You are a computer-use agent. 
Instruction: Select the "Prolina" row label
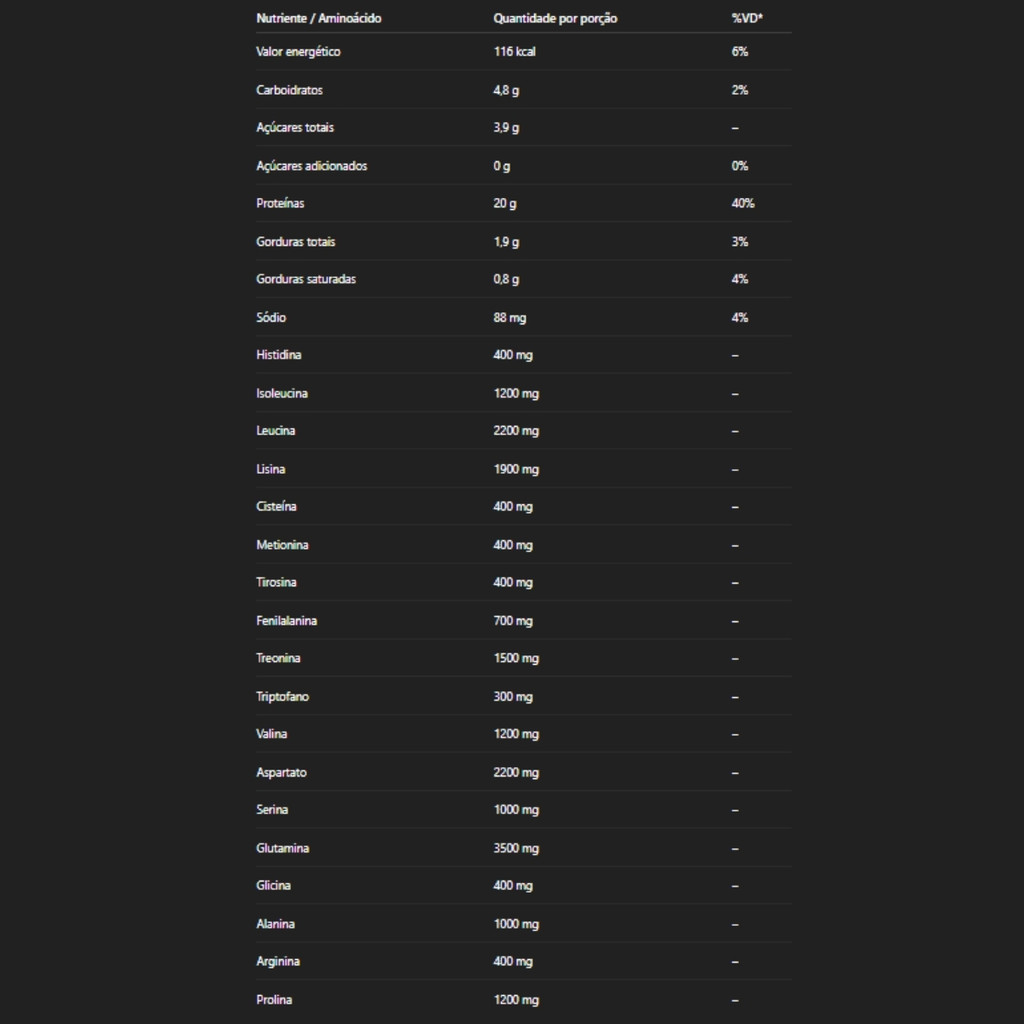pyautogui.click(x=274, y=999)
